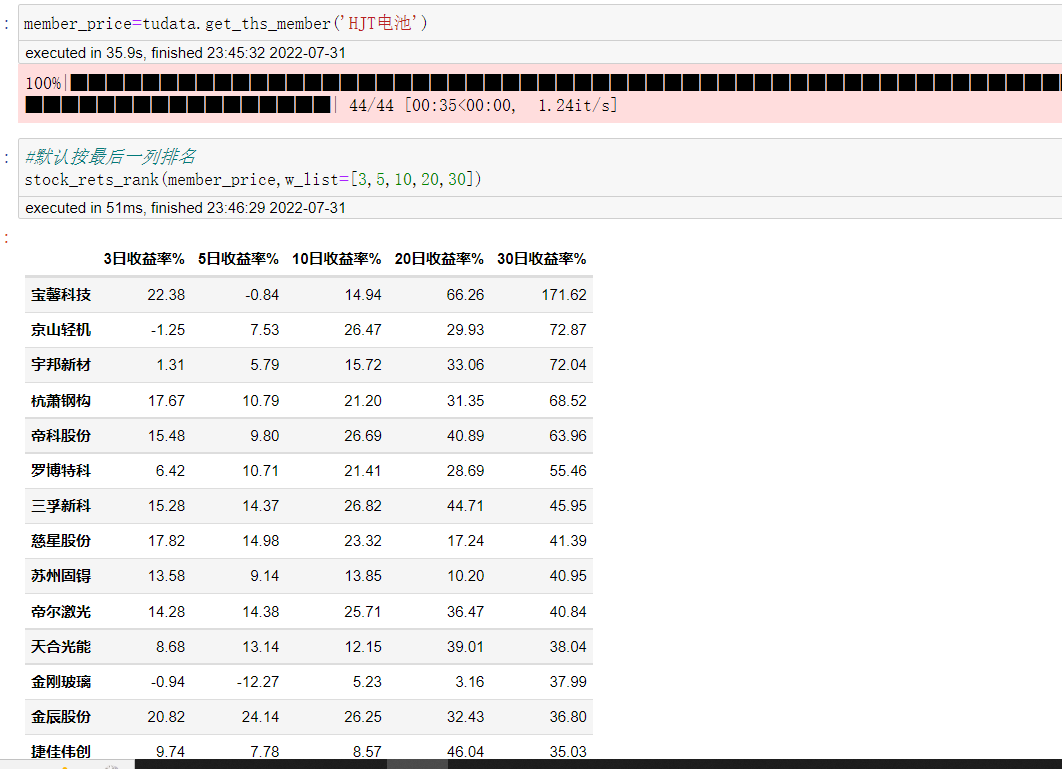Viewport: 1062px width, 769px height.
Task: Select row label 帝科股份
Action: tap(61, 436)
